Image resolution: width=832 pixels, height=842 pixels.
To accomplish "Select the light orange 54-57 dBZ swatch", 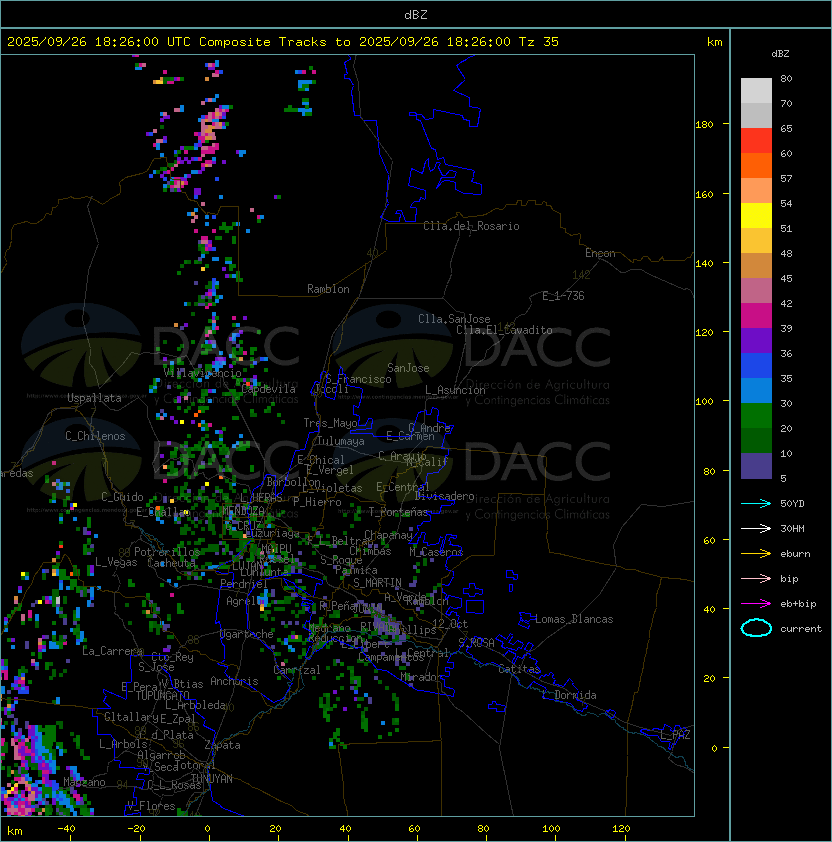I will click(x=756, y=191).
